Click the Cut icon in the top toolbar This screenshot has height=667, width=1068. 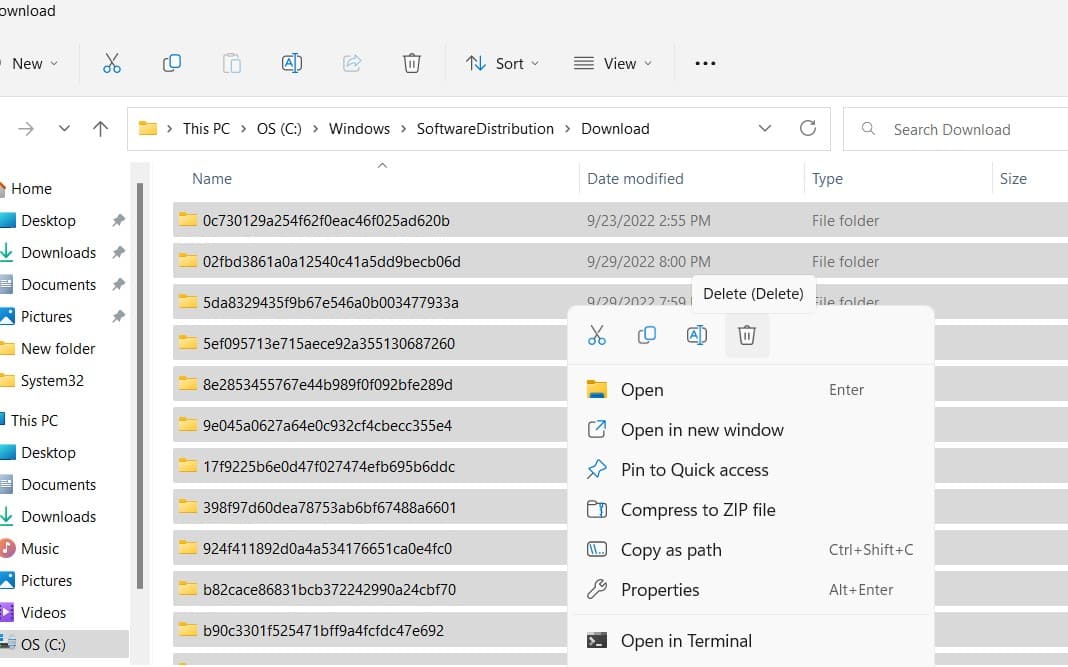tap(111, 63)
